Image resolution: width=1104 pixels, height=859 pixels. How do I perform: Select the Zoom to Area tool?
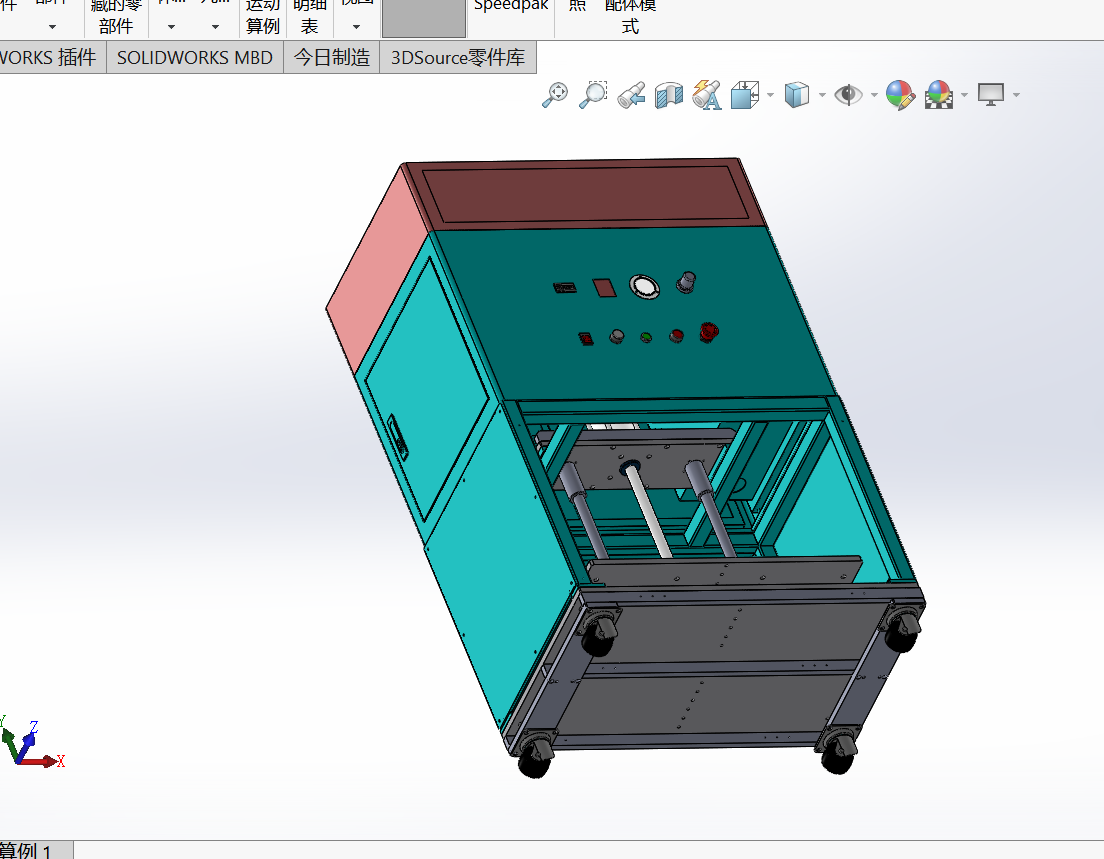point(593,95)
